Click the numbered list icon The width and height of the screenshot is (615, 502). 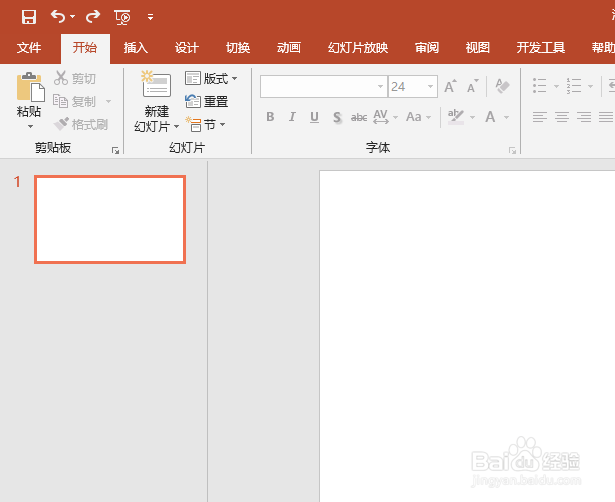click(x=574, y=85)
